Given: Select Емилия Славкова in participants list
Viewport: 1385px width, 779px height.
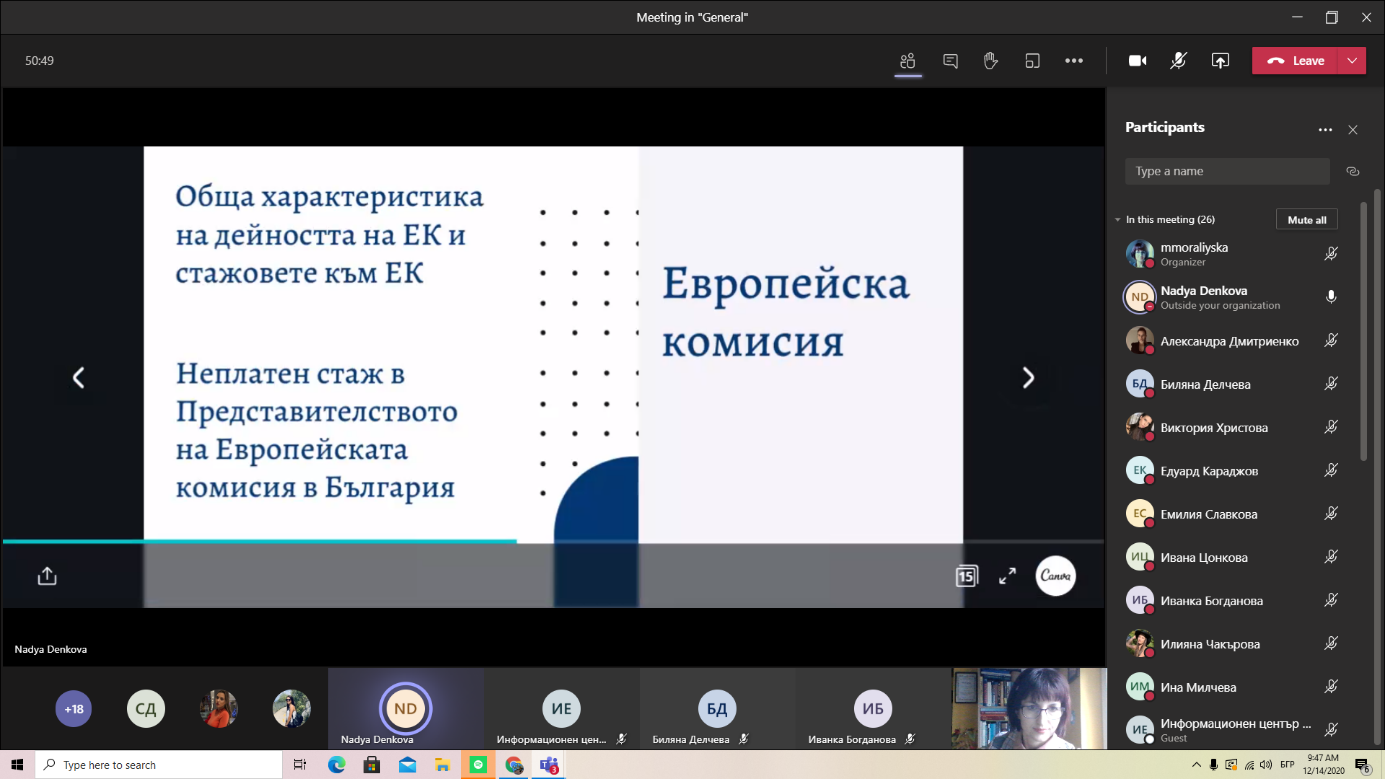Looking at the screenshot, I should tap(1232, 514).
